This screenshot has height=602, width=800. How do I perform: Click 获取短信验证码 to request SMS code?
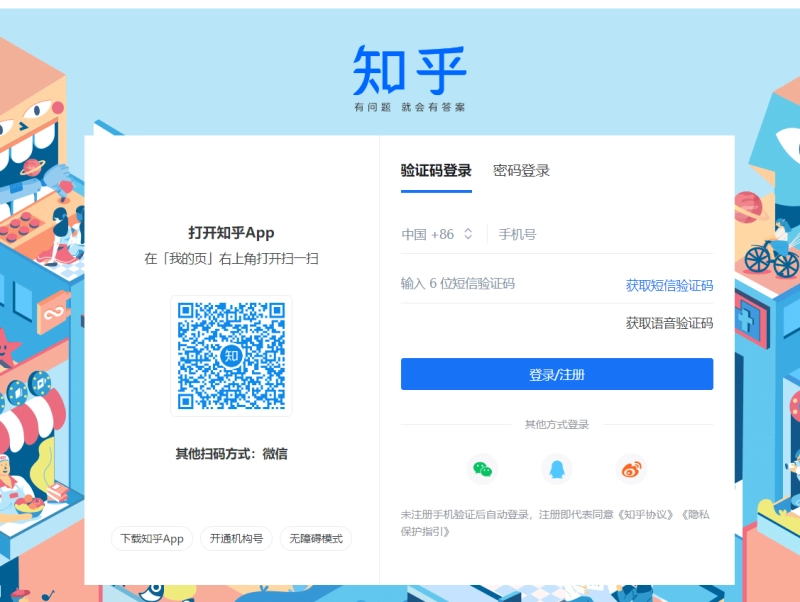coord(668,285)
